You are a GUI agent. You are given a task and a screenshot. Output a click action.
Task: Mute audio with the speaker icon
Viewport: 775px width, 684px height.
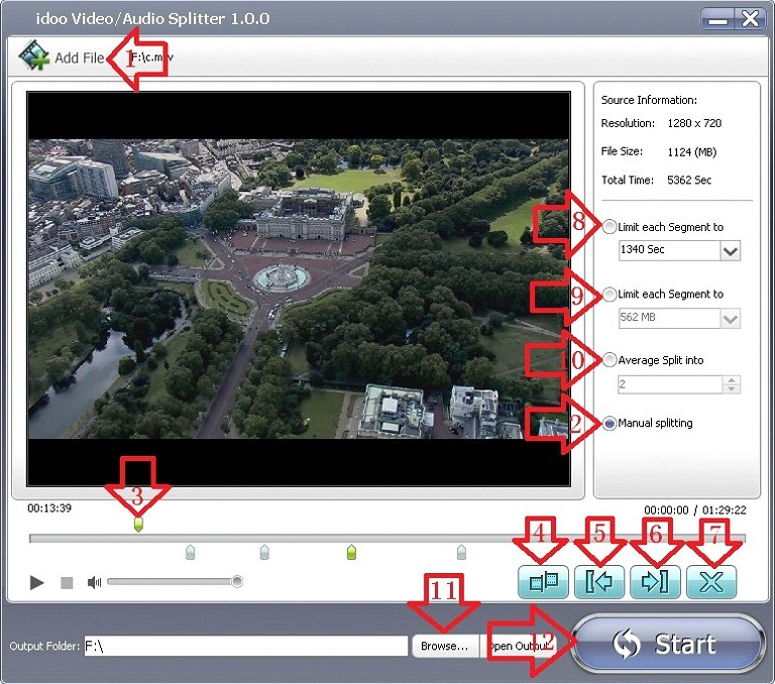(94, 582)
